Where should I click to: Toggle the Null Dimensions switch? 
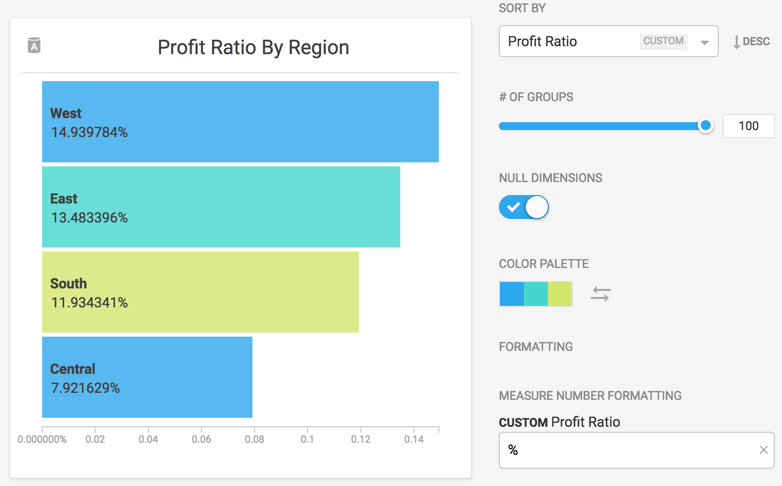(x=524, y=207)
